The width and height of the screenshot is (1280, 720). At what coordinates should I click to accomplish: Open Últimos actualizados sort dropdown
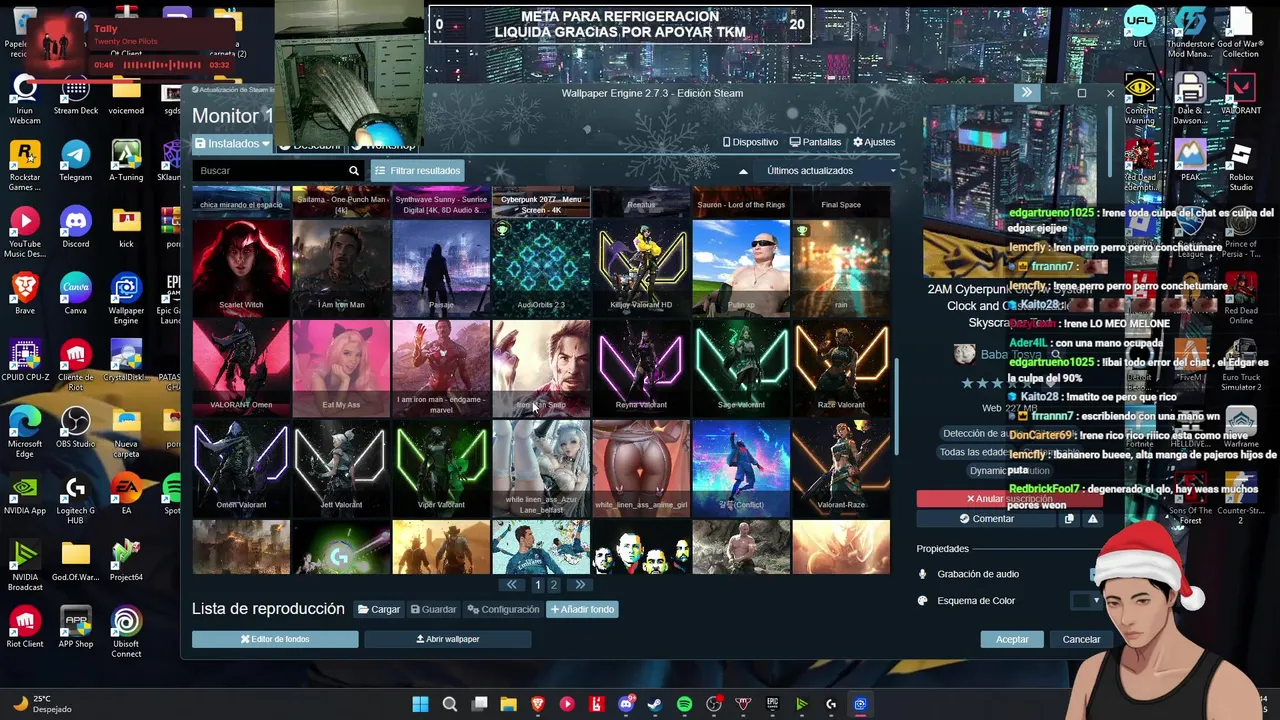tap(830, 171)
